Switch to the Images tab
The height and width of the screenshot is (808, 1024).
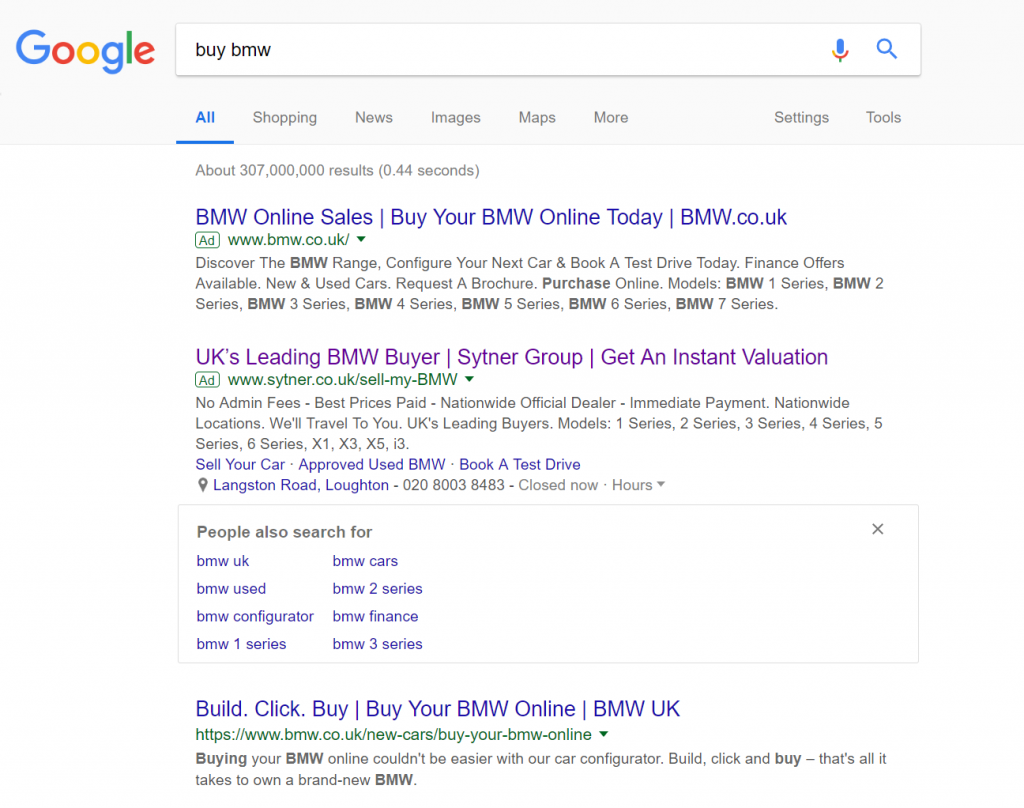pos(455,118)
